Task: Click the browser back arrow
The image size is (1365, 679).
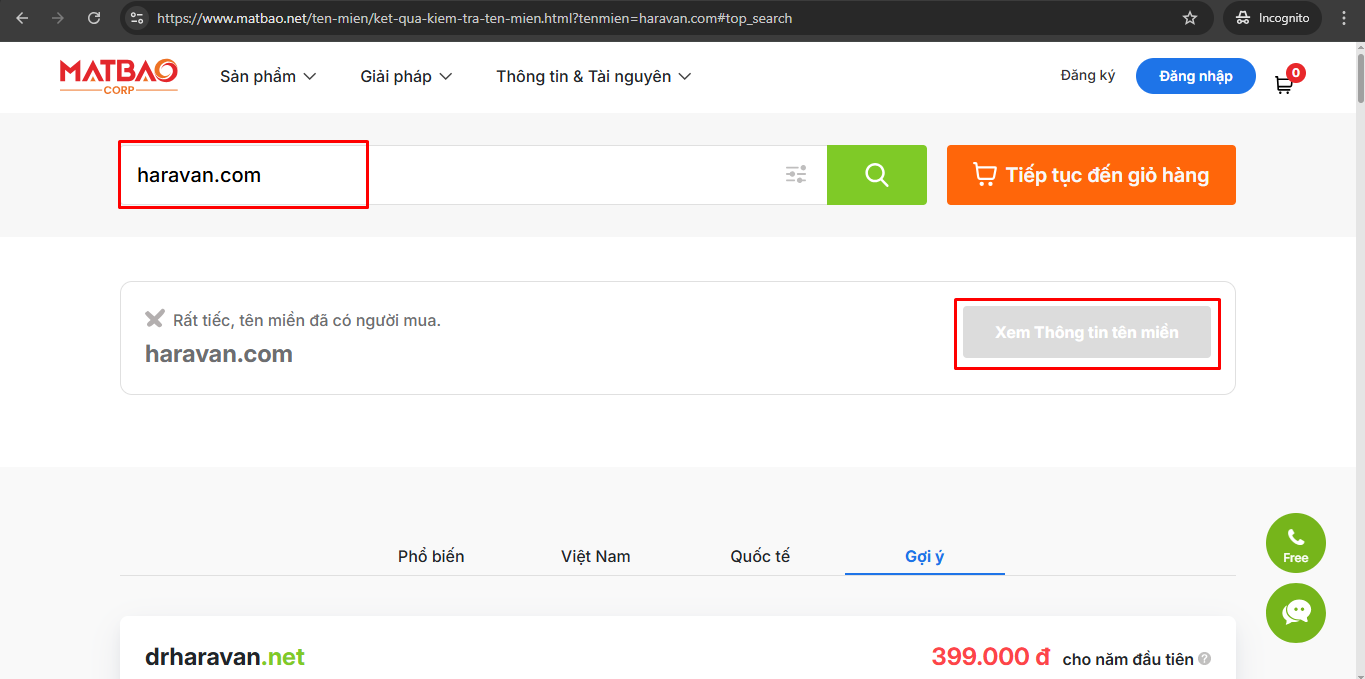Action: coord(22,18)
